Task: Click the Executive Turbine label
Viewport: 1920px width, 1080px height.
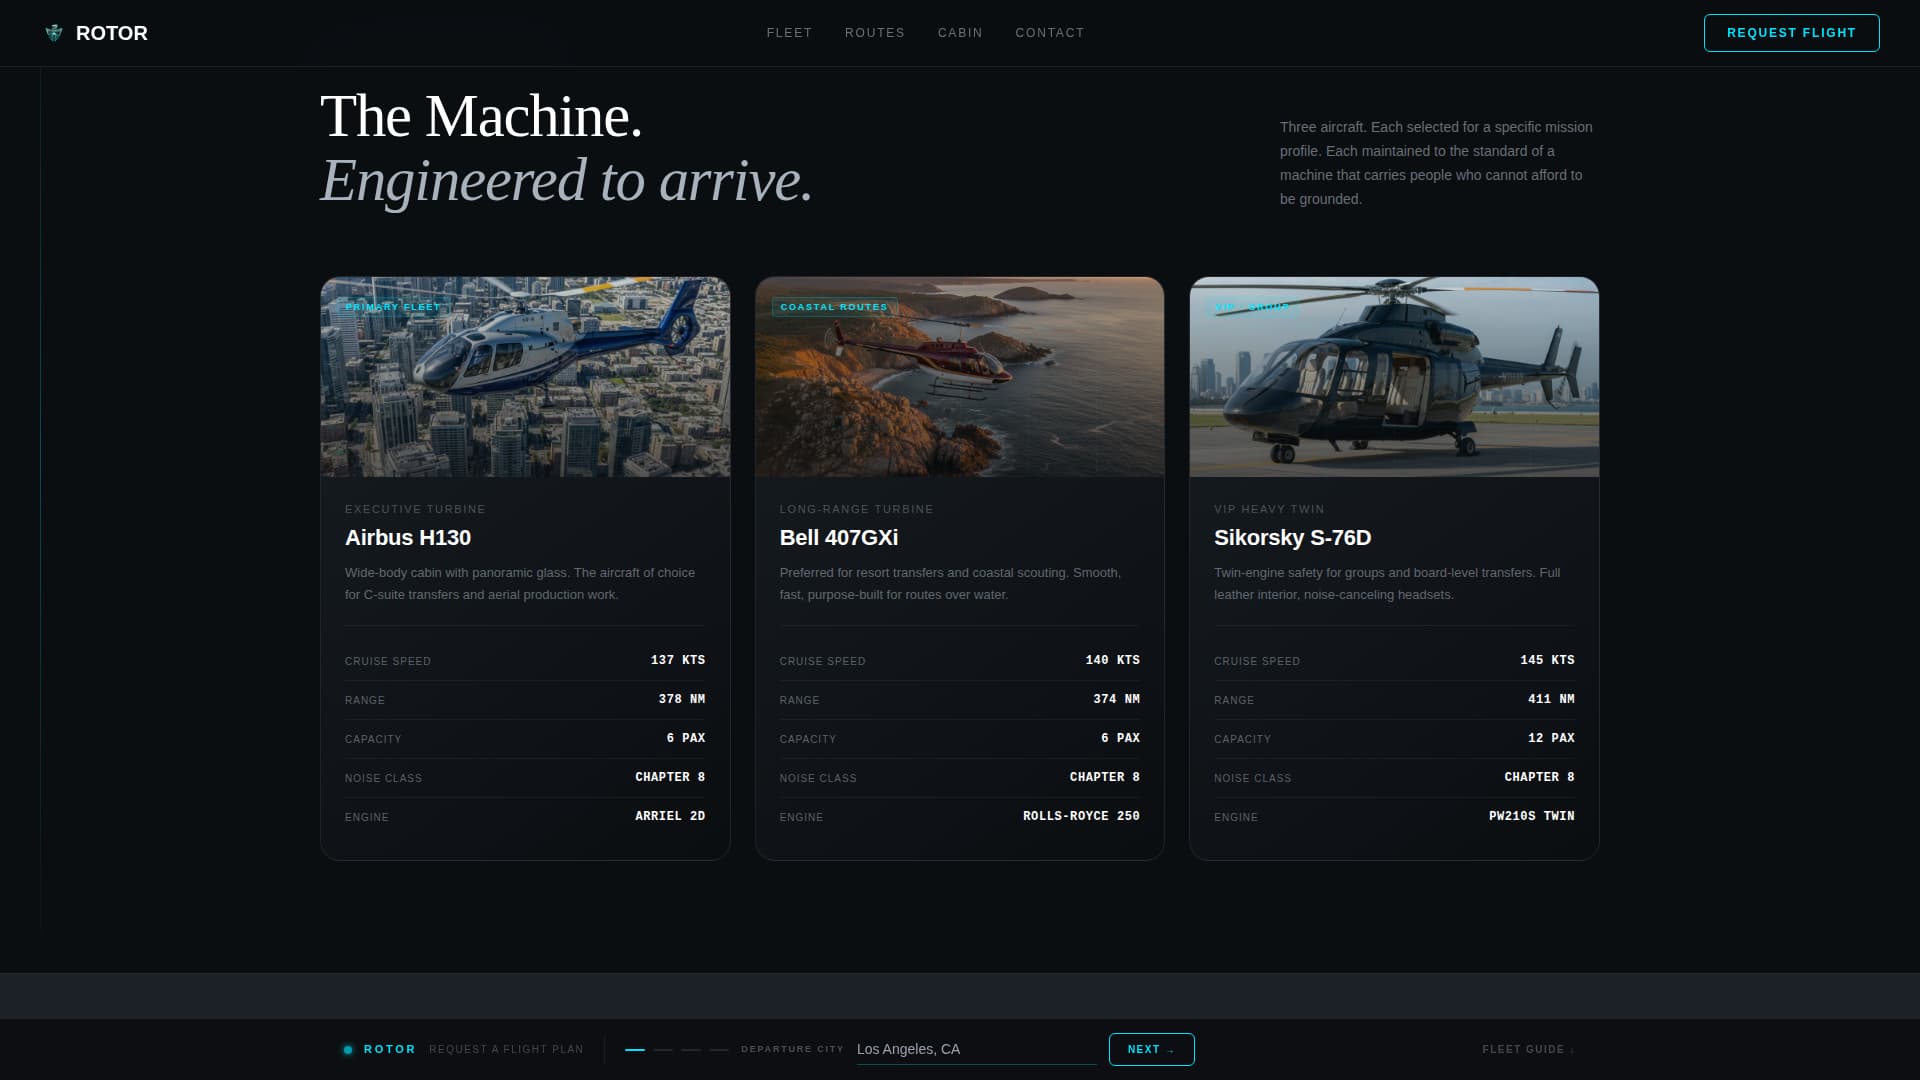Action: (415, 509)
